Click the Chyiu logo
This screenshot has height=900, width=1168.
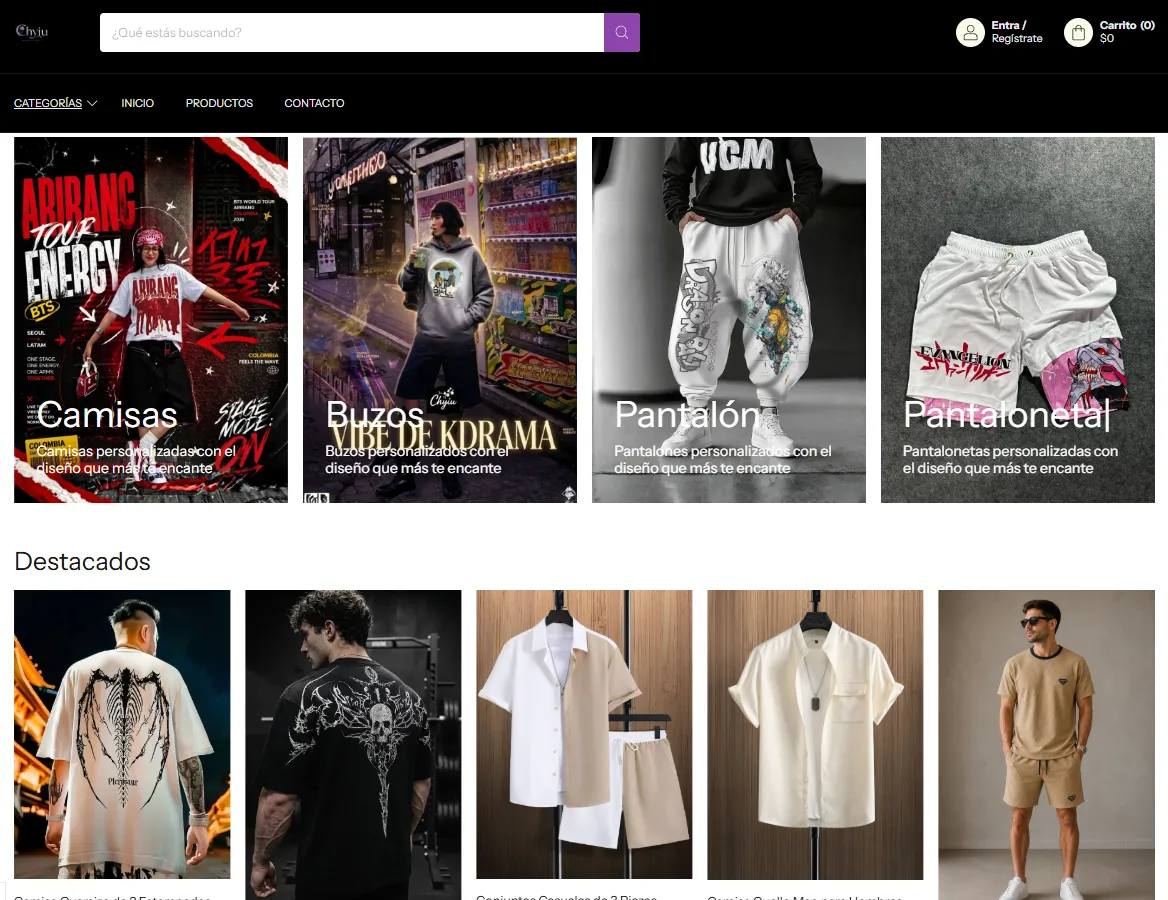(32, 31)
